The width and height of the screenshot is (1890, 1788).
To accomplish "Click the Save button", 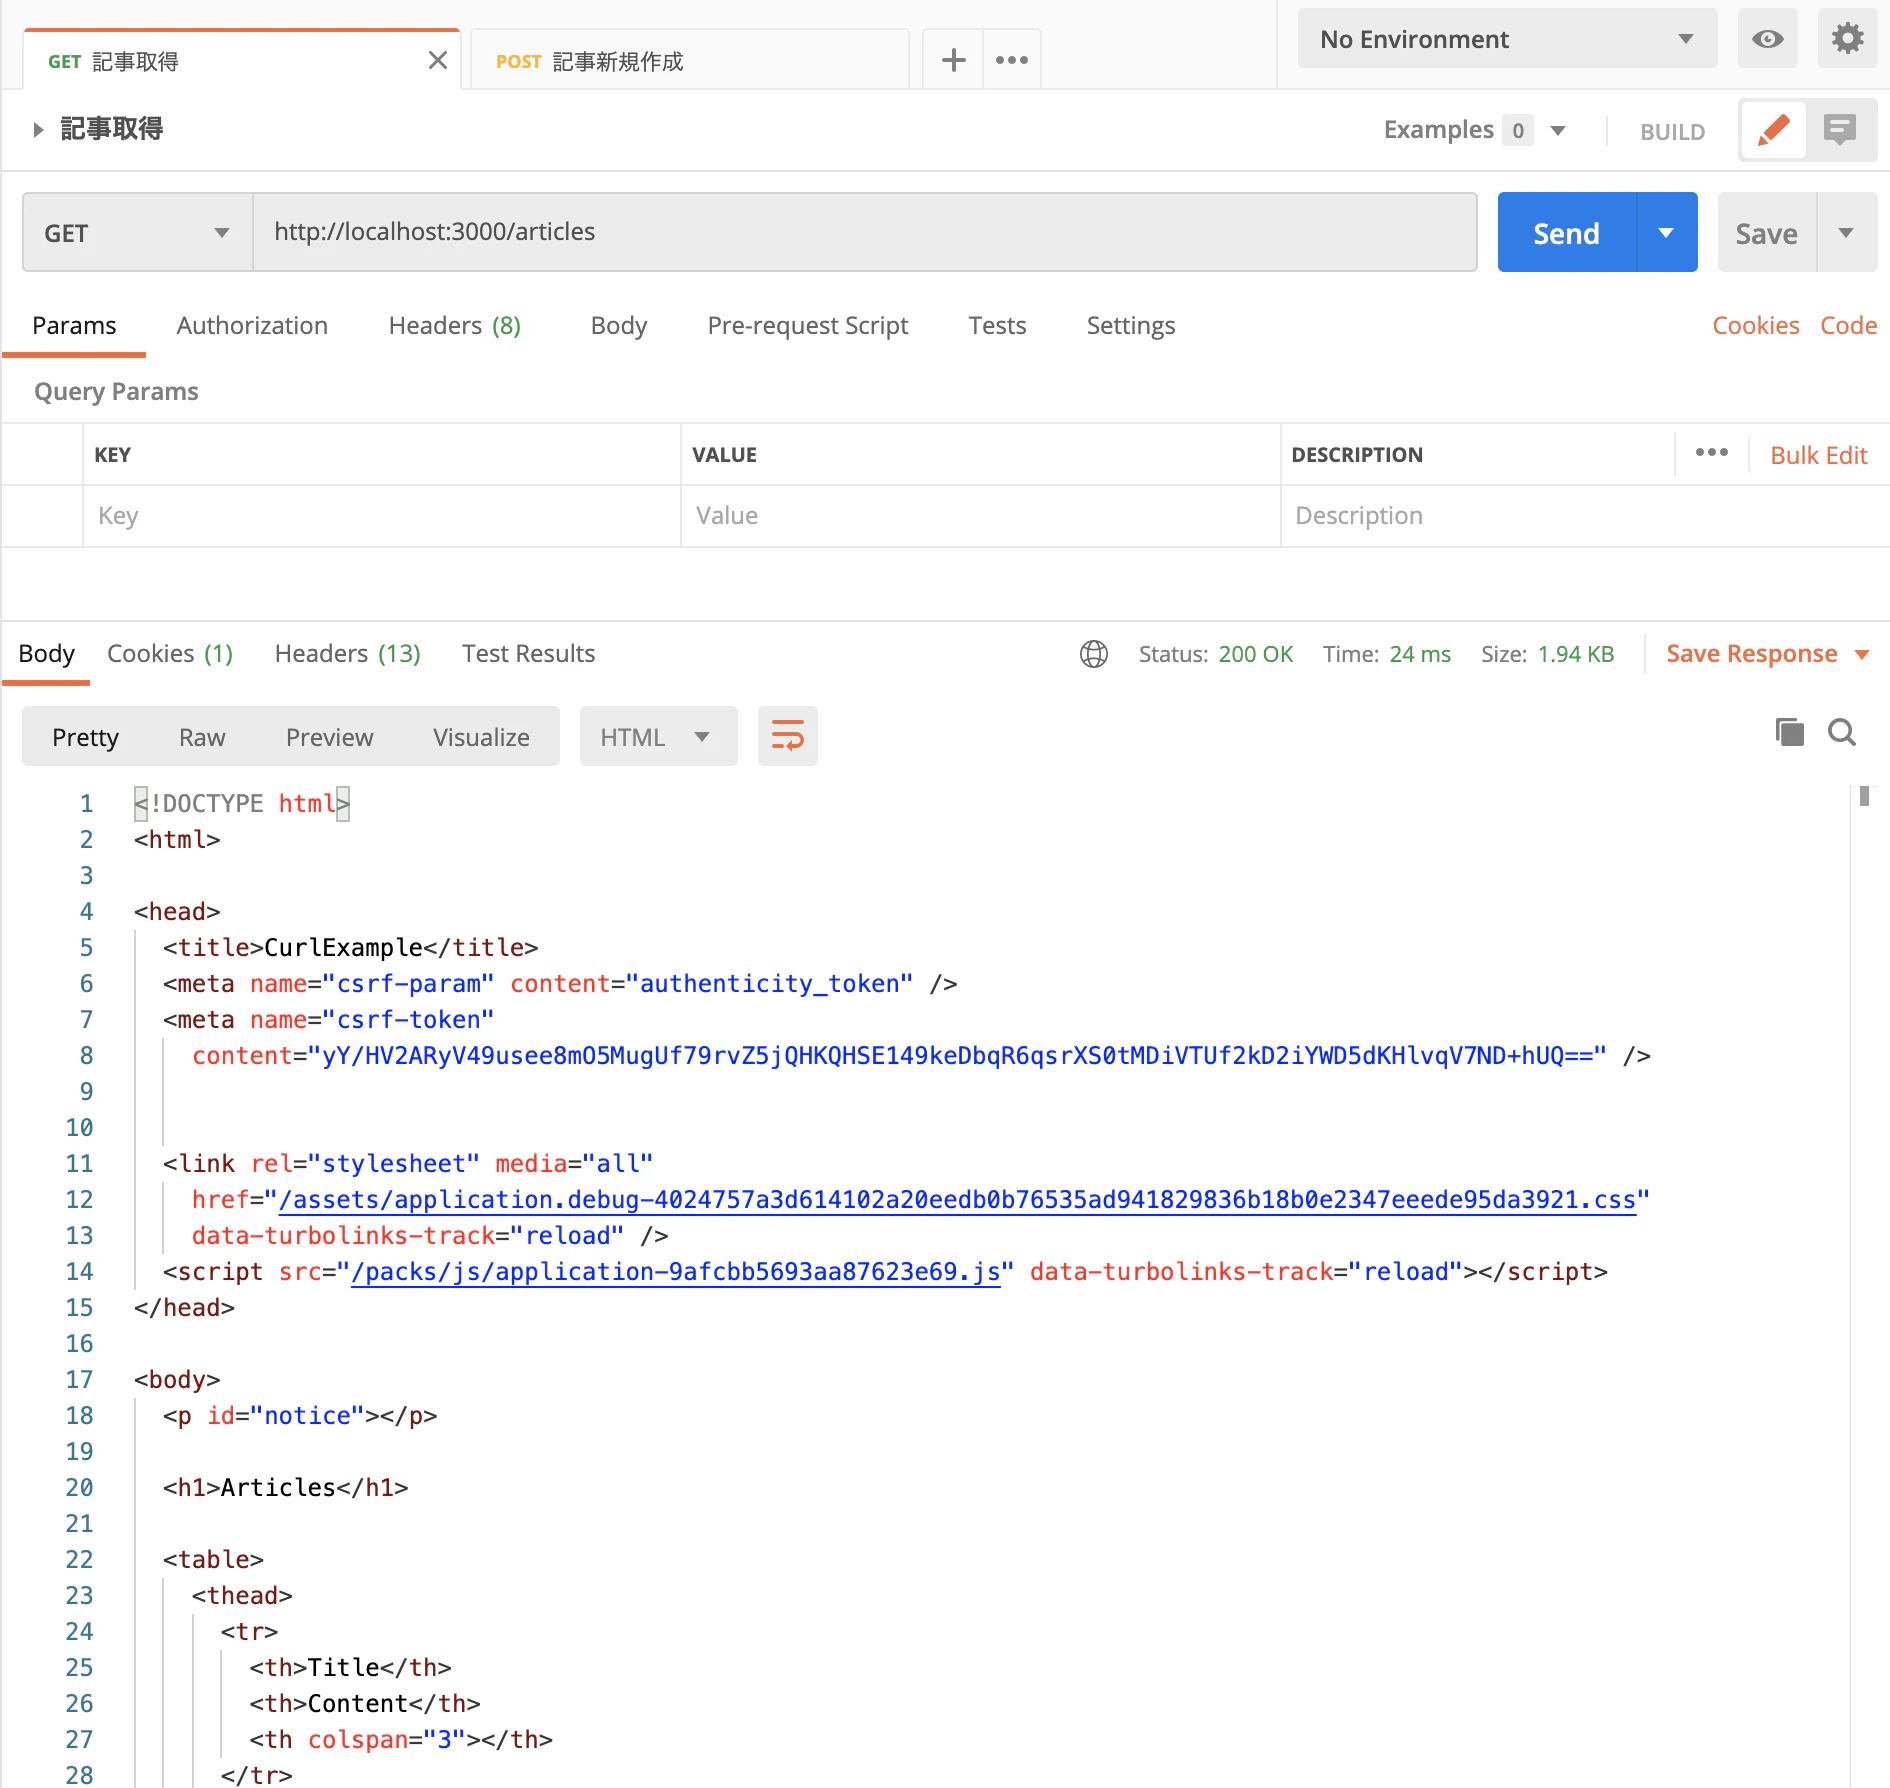I will click(x=1766, y=233).
